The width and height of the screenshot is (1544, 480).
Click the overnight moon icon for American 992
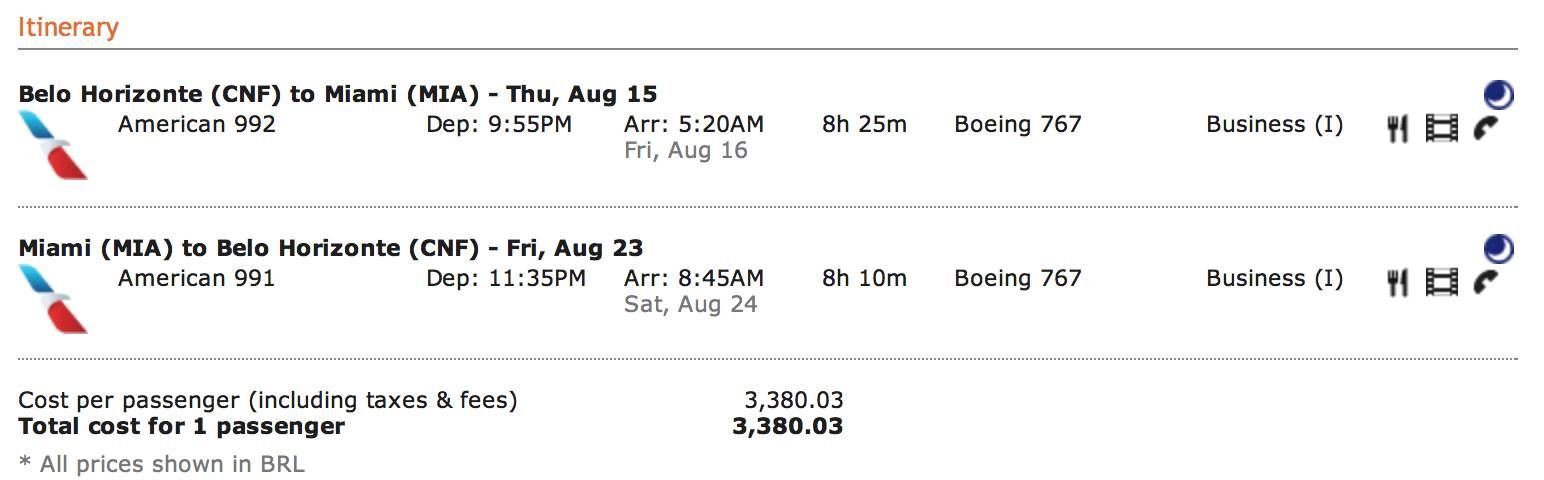point(1498,95)
